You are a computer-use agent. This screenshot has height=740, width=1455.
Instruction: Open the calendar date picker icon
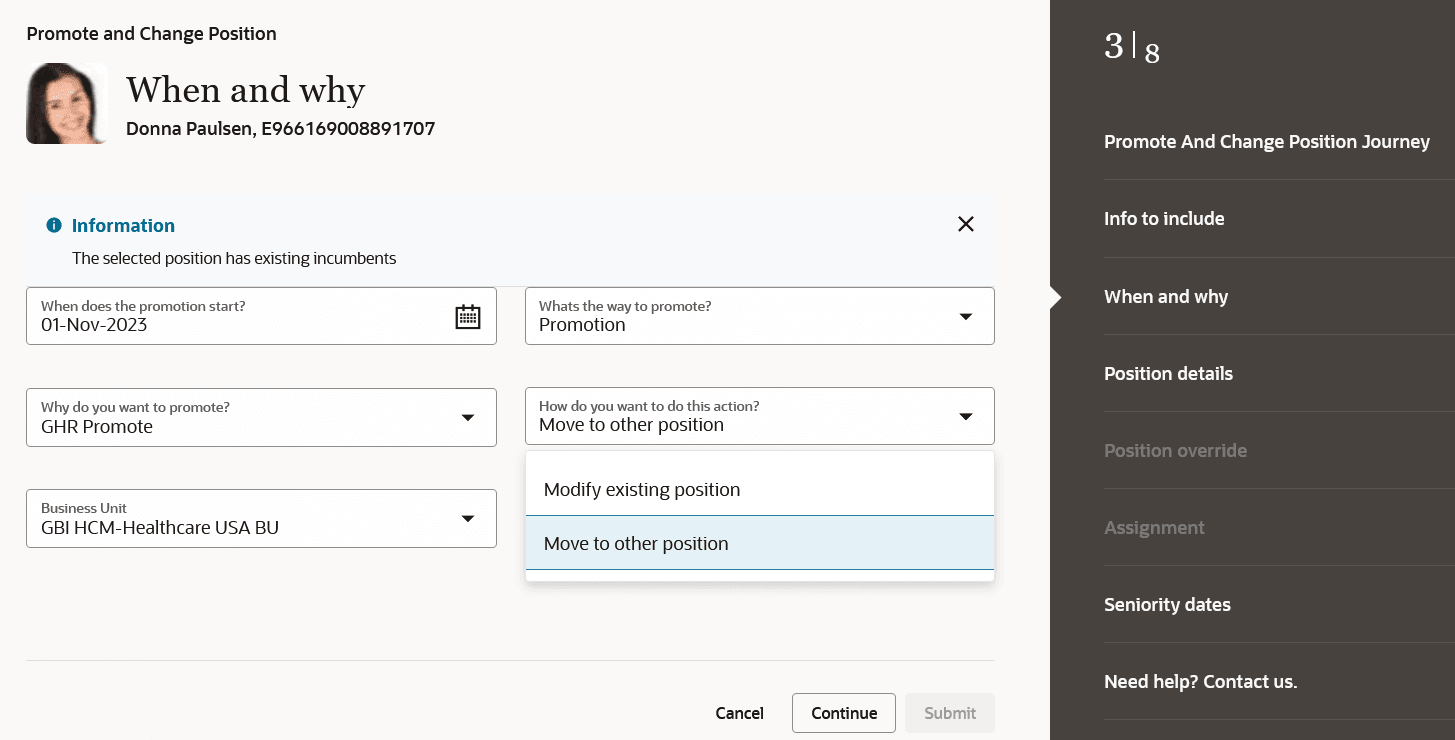click(468, 317)
